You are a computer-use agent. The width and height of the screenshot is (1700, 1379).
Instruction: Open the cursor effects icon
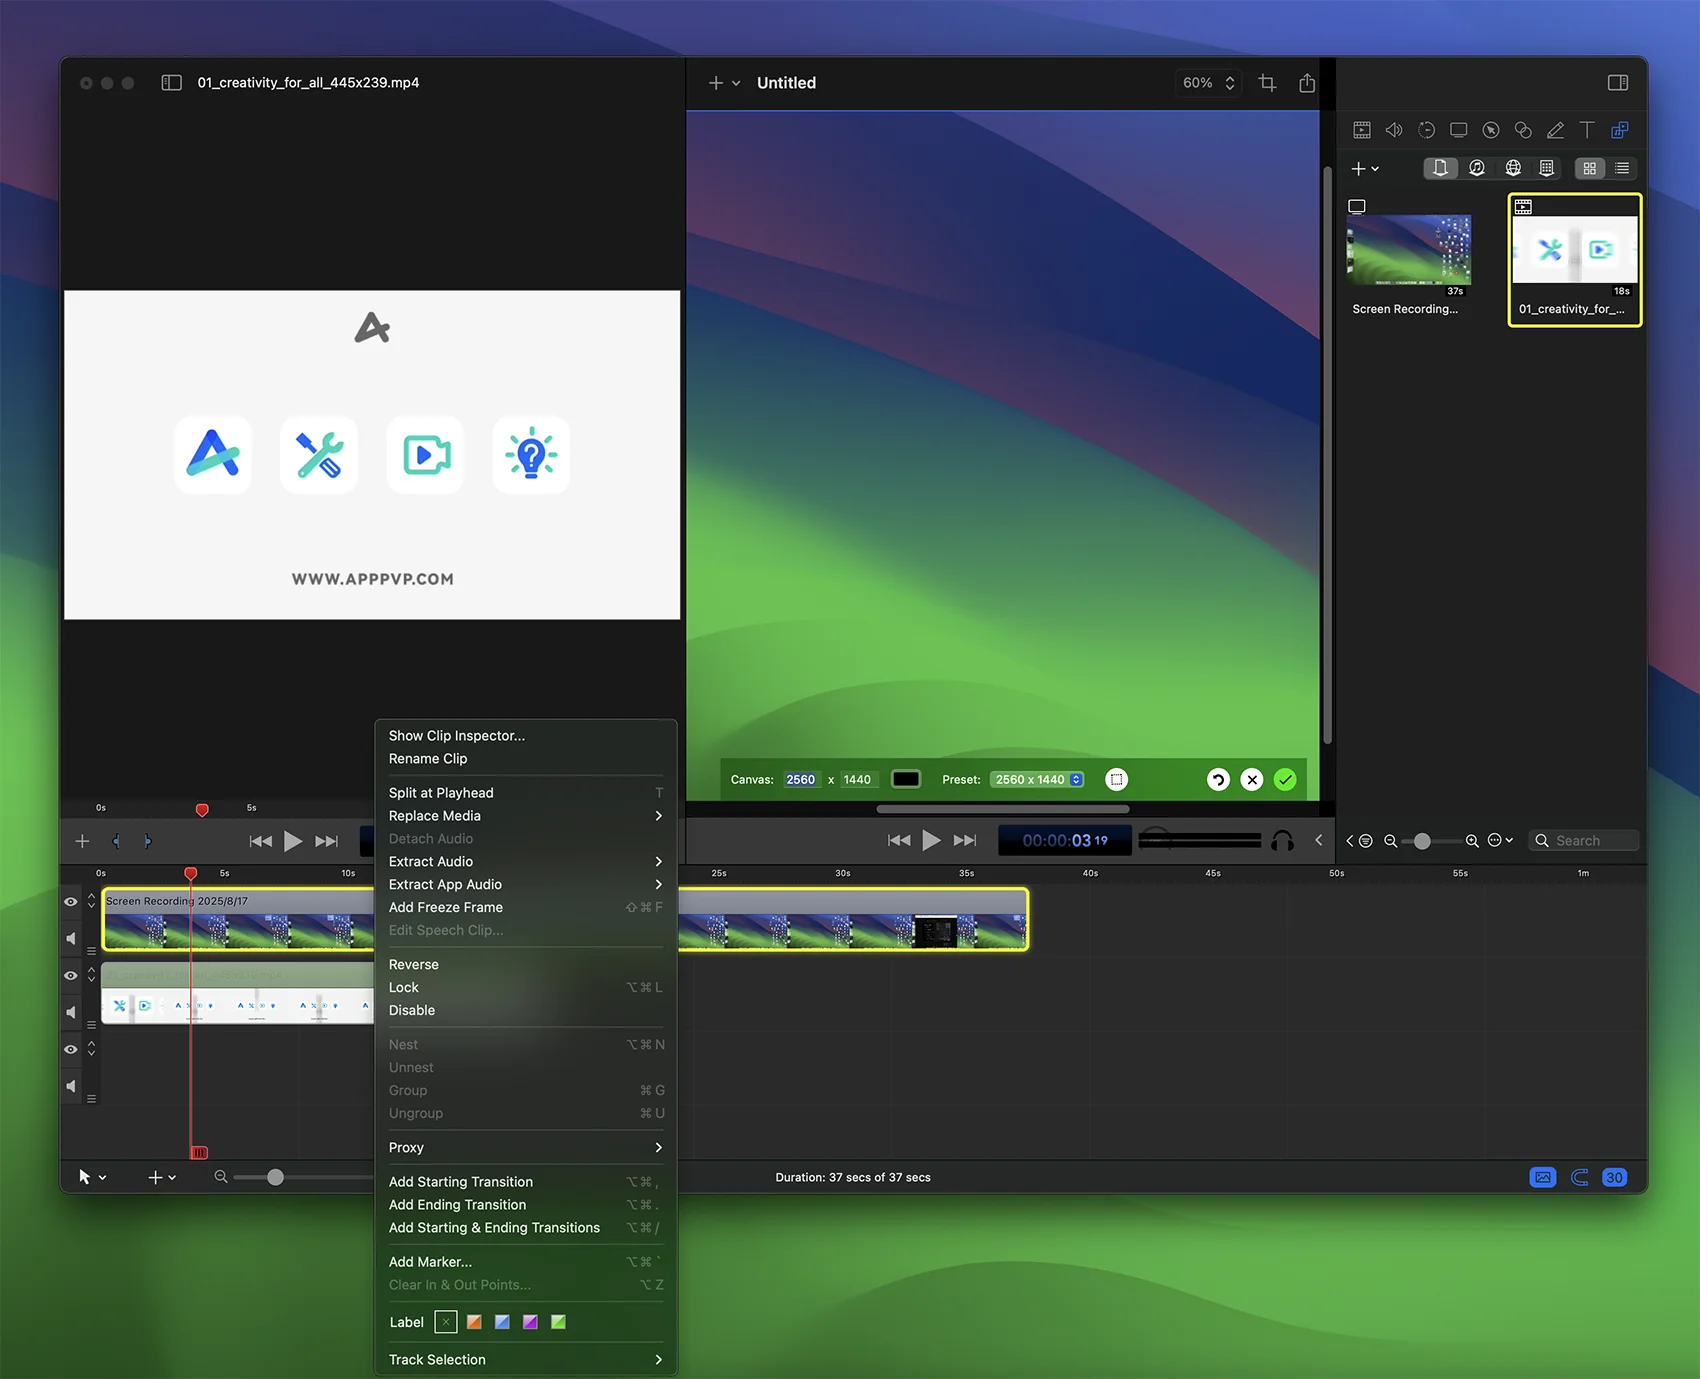pyautogui.click(x=1491, y=130)
